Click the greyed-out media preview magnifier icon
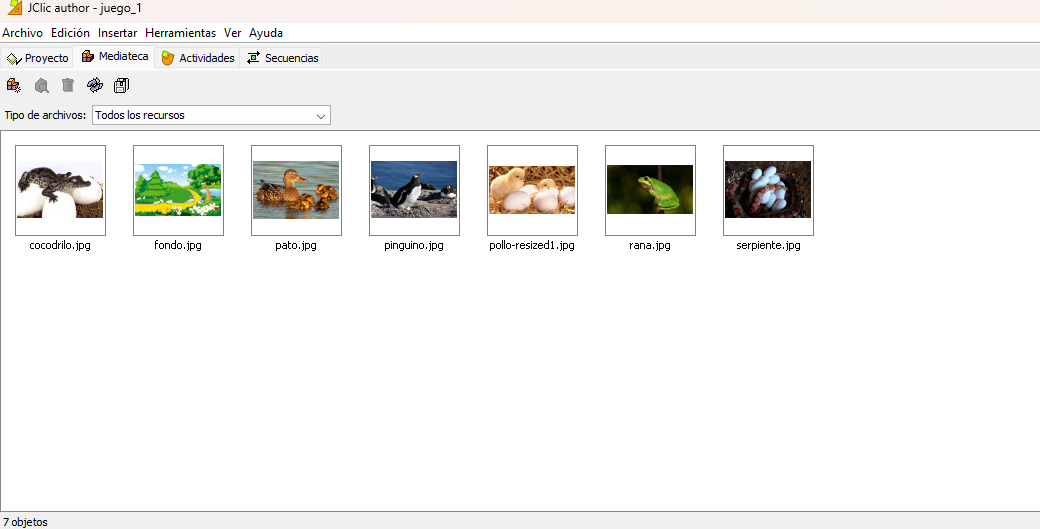This screenshot has width=1040, height=529. coord(41,86)
